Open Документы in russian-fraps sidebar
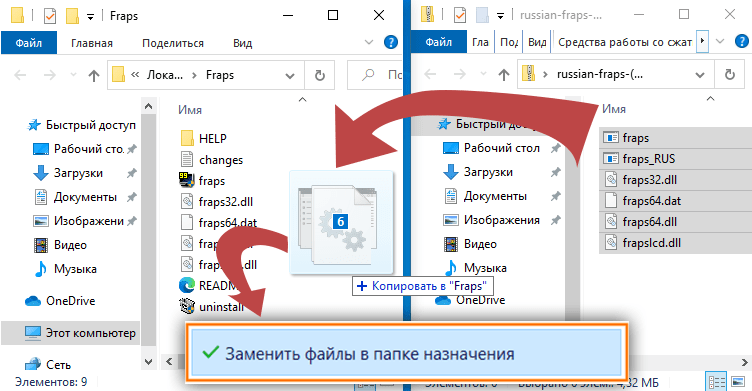 point(487,196)
